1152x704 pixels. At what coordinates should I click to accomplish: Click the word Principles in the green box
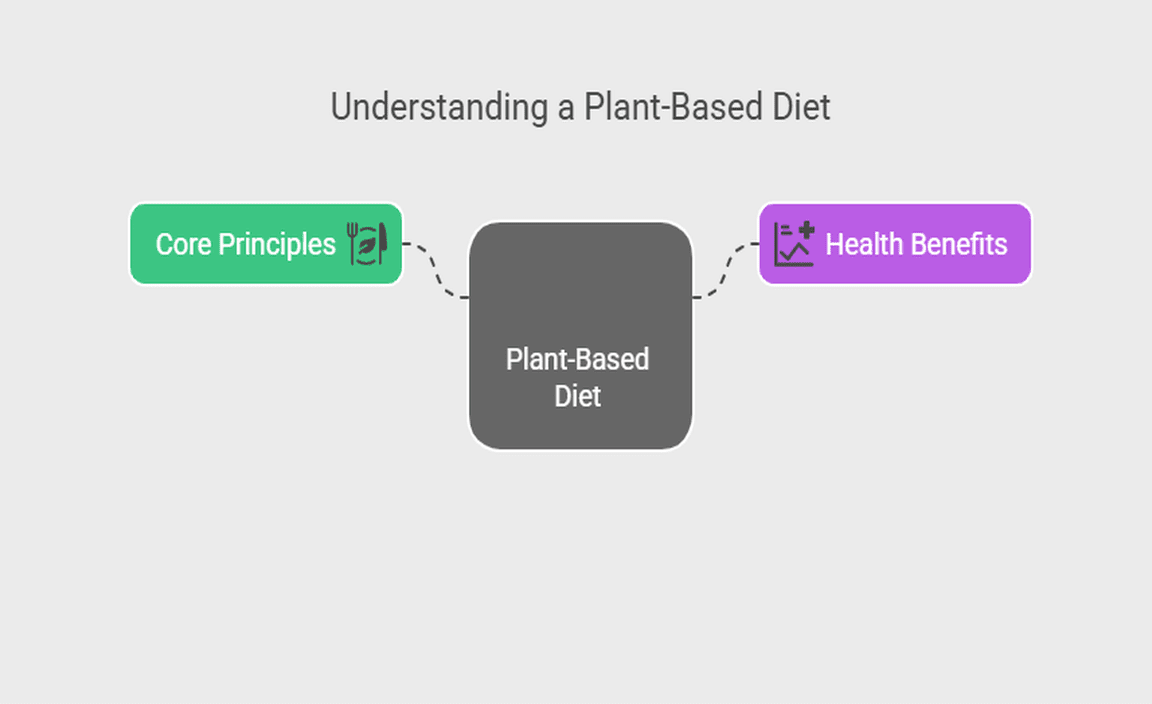(277, 244)
